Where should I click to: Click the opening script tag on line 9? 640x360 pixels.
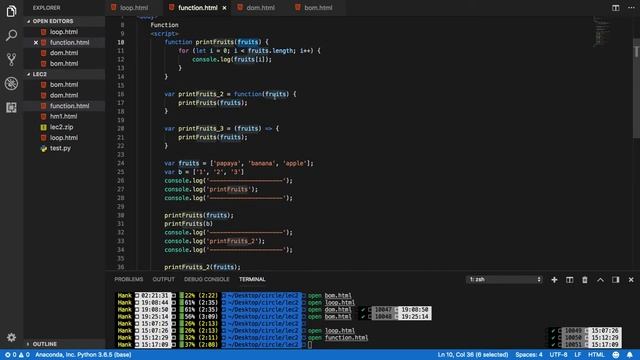(x=164, y=34)
